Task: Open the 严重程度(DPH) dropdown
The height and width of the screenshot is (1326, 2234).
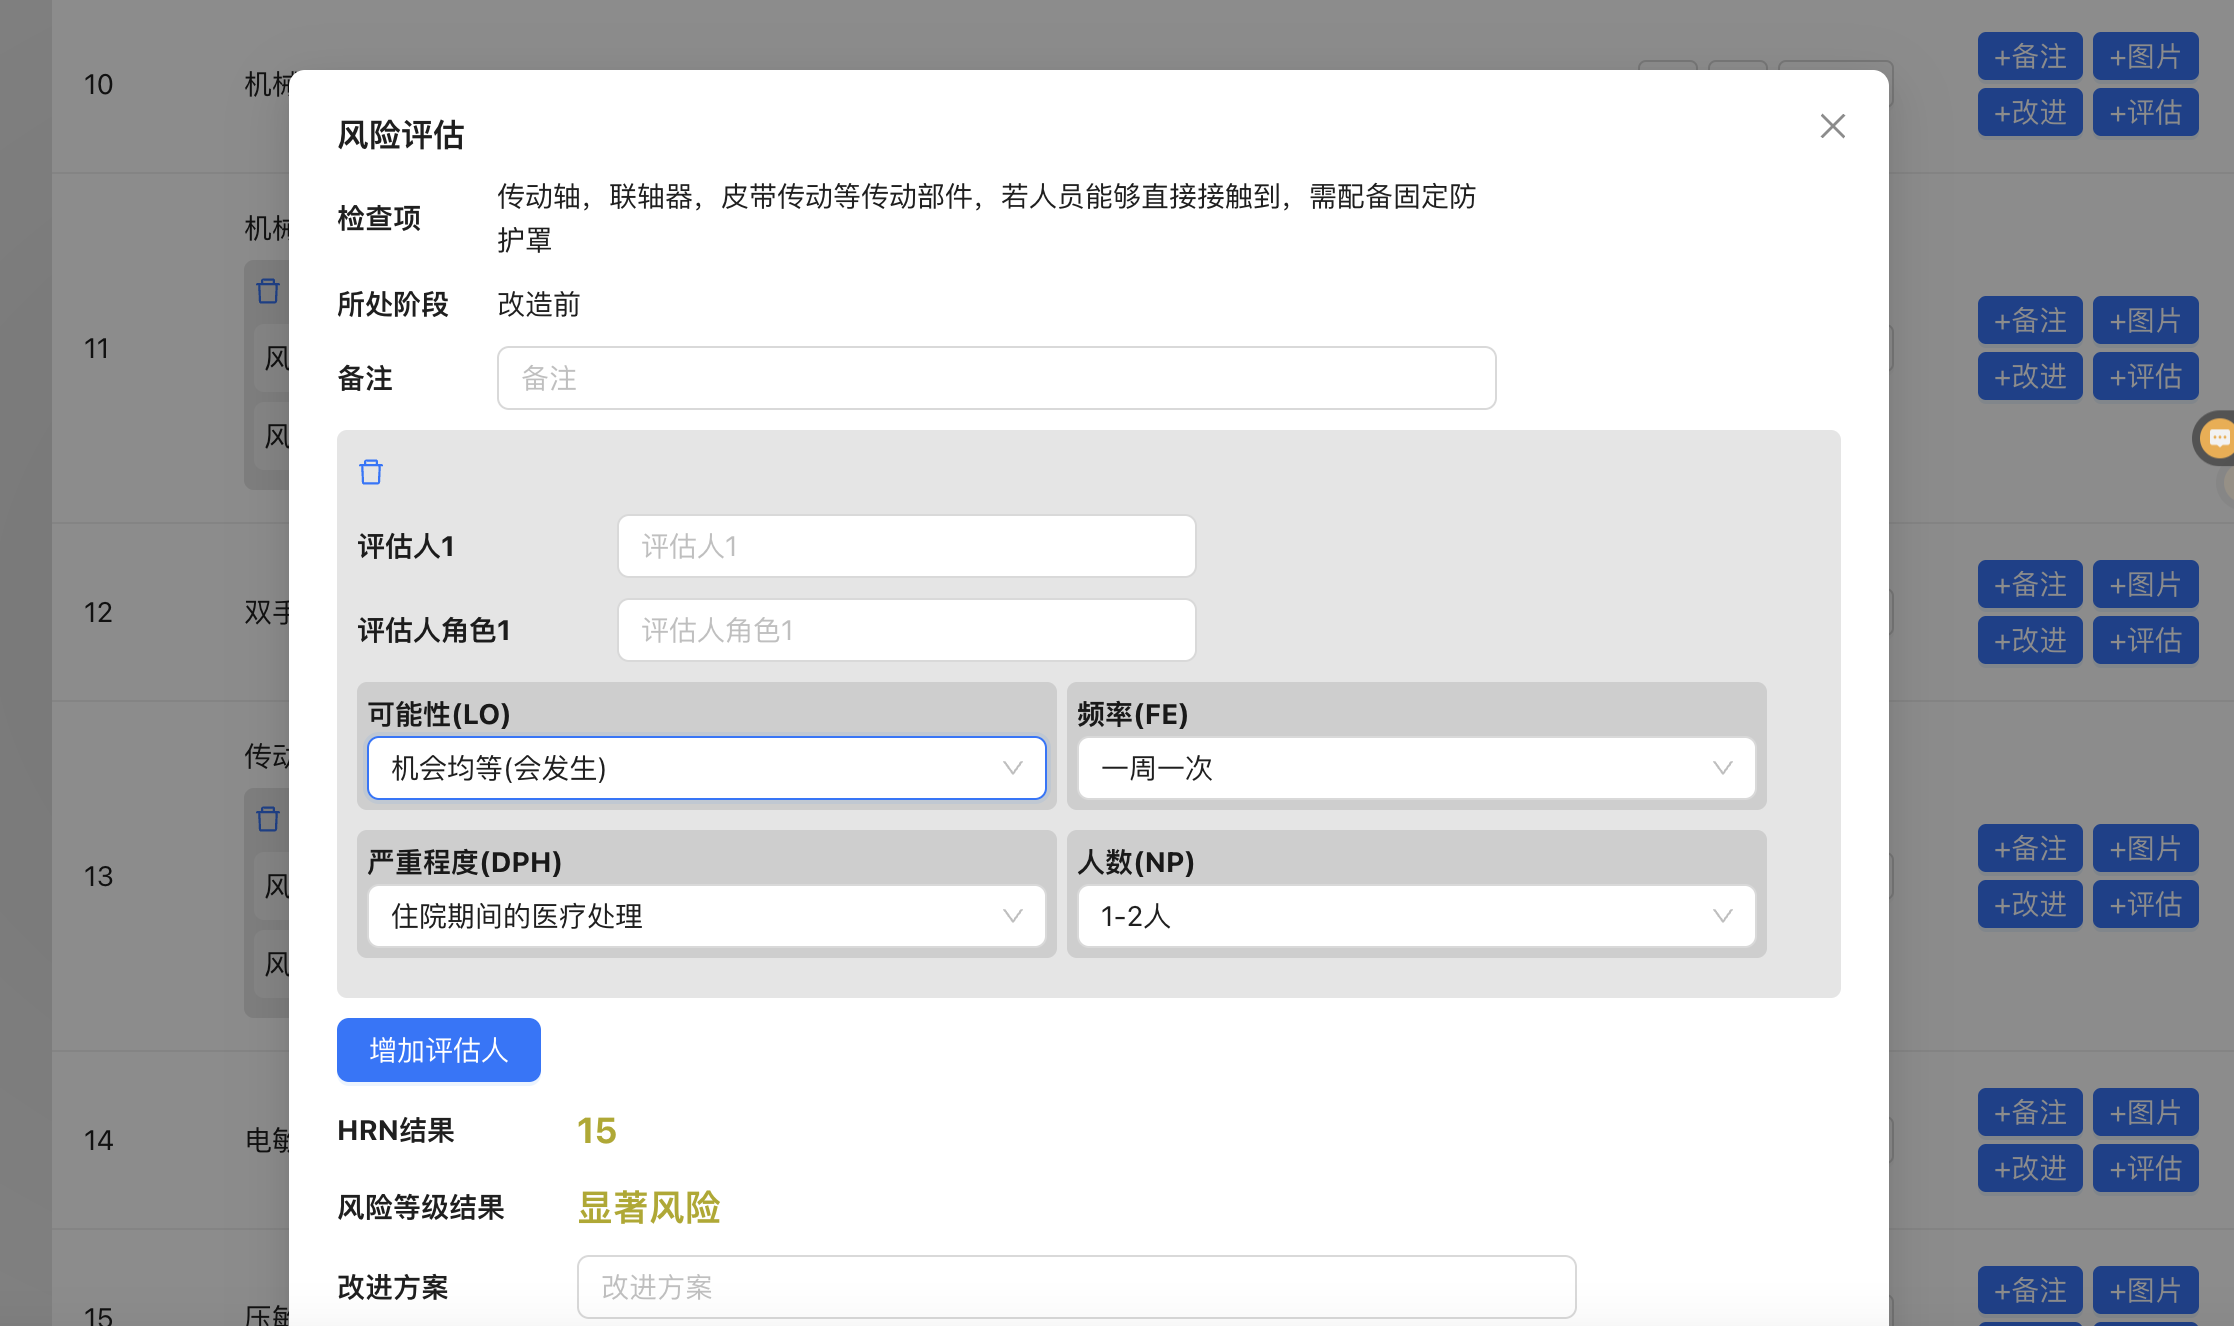Action: 706,916
